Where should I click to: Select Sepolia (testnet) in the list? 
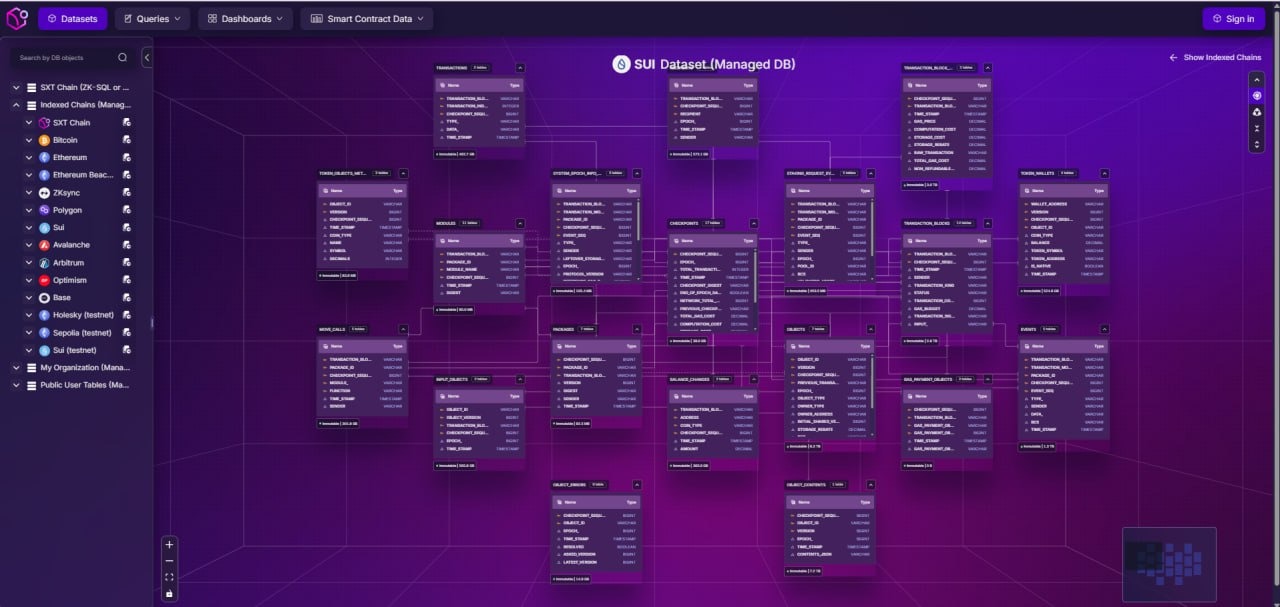click(x=82, y=333)
